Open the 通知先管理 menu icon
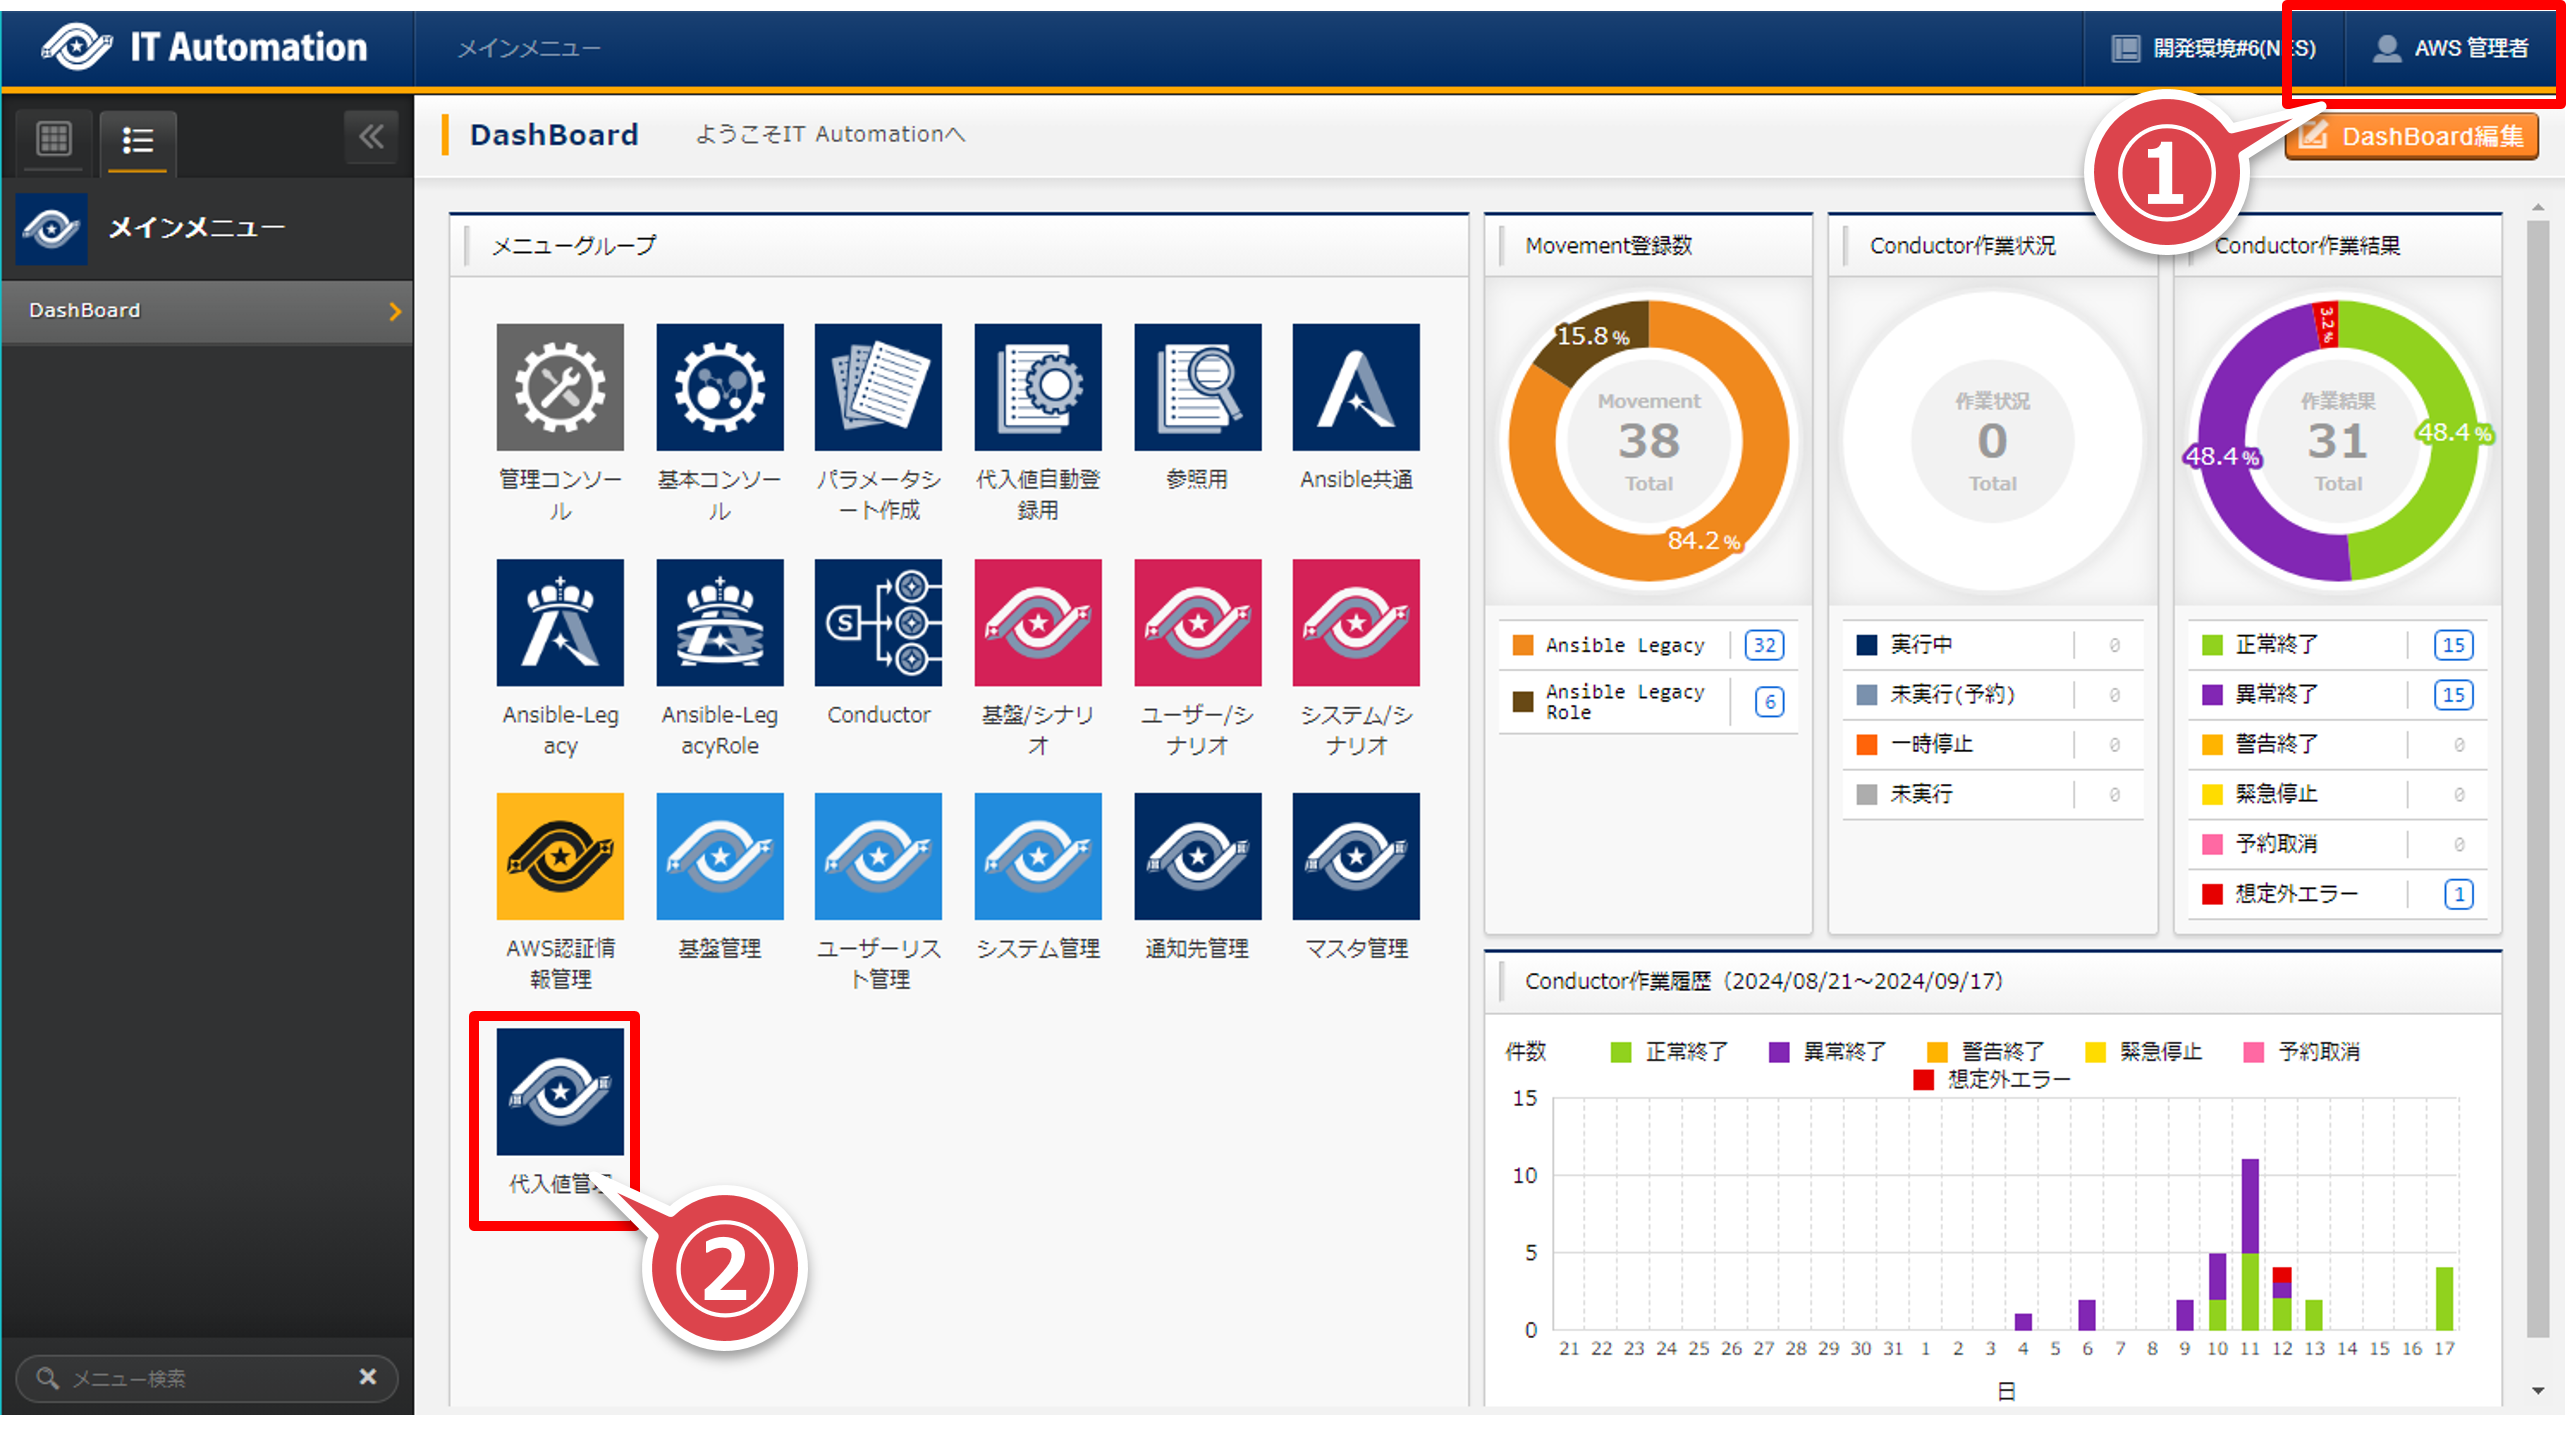Screen dimensions: 2566x1435 [x=1197, y=856]
